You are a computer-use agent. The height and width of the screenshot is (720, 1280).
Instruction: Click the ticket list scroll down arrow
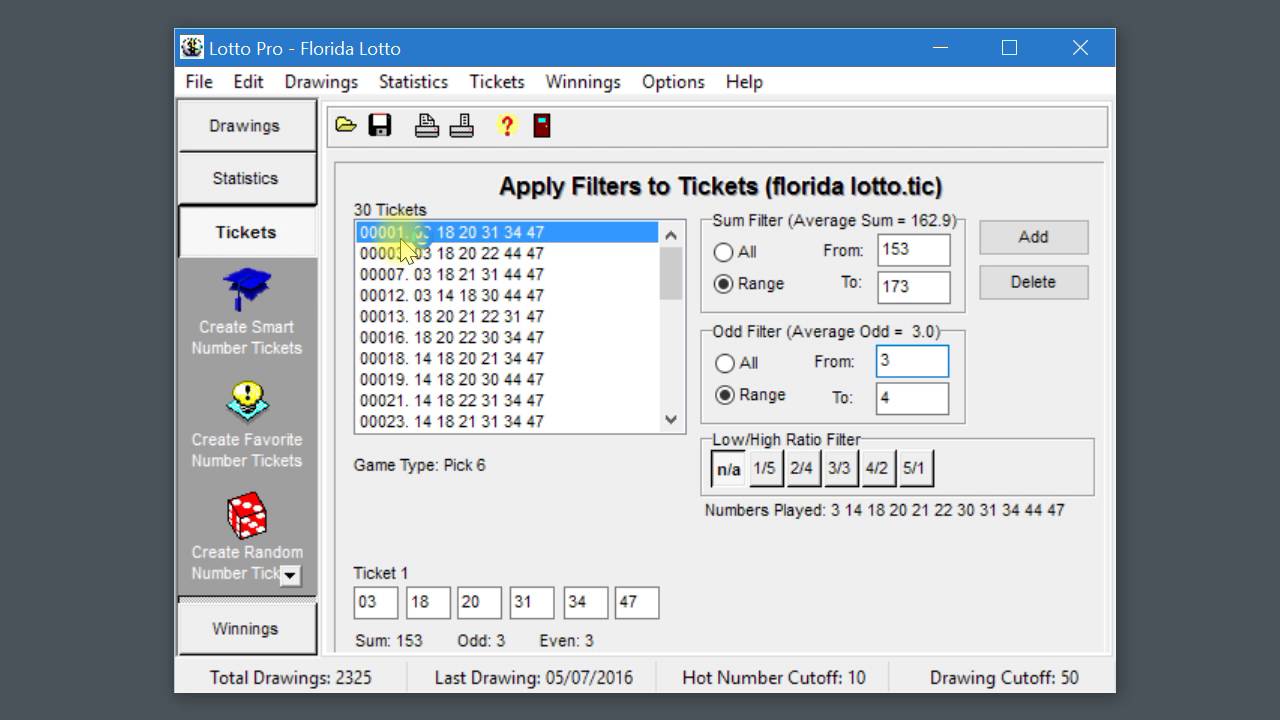(x=671, y=420)
